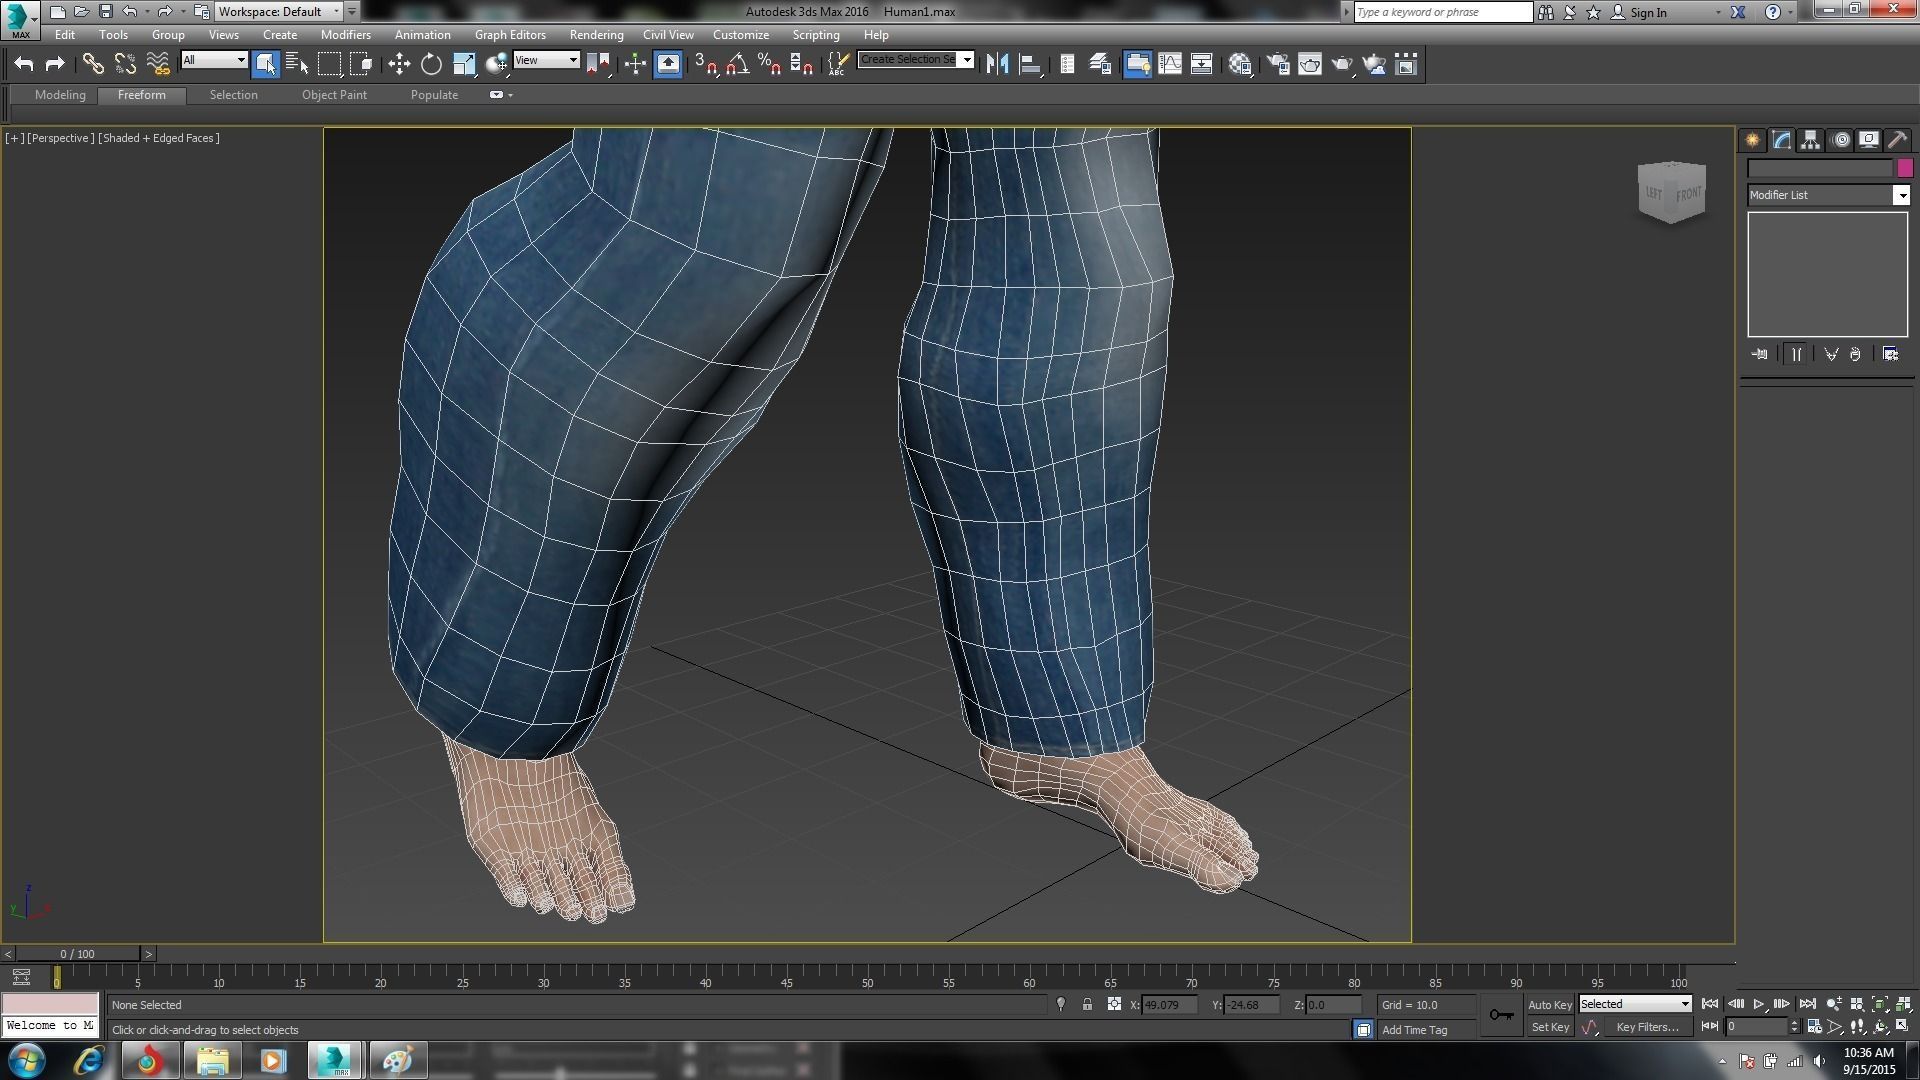
Task: Jump with the Go to End button
Action: click(x=1807, y=1004)
